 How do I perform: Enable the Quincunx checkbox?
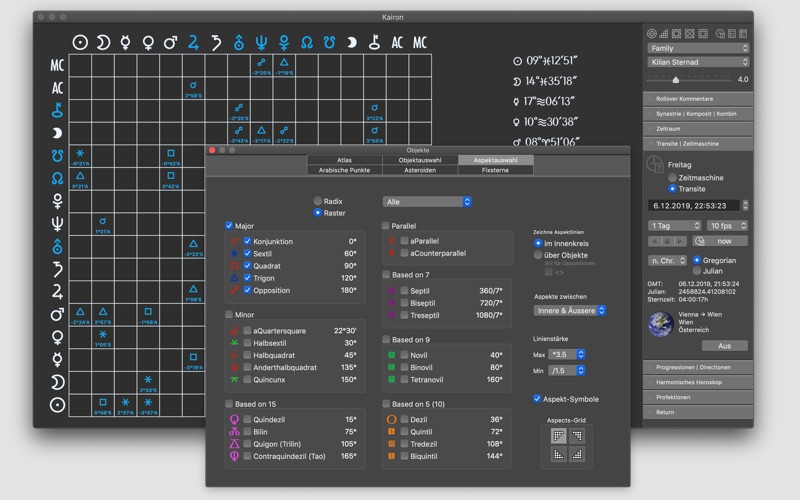(247, 380)
